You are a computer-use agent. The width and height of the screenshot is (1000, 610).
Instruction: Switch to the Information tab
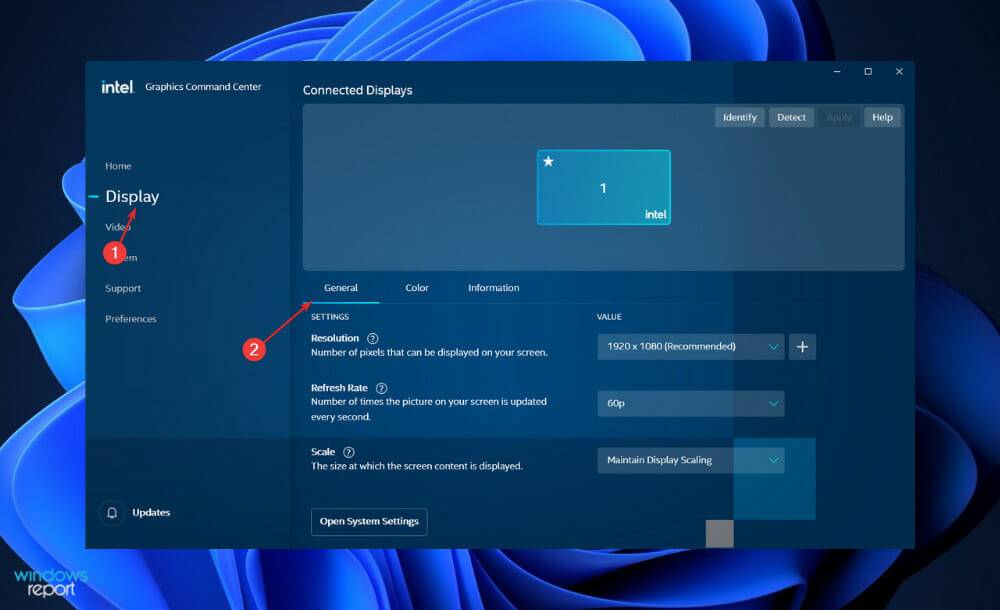[493, 288]
